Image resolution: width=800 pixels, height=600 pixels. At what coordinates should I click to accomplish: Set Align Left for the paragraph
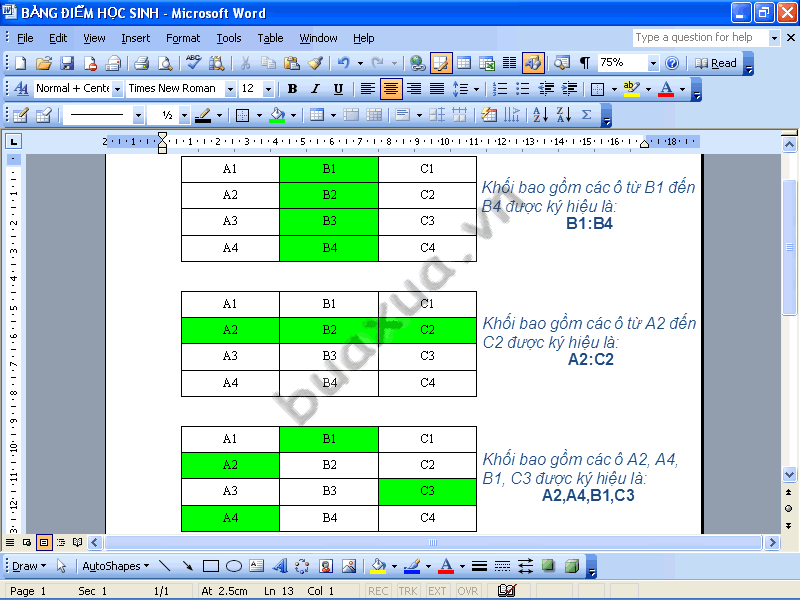[367, 89]
